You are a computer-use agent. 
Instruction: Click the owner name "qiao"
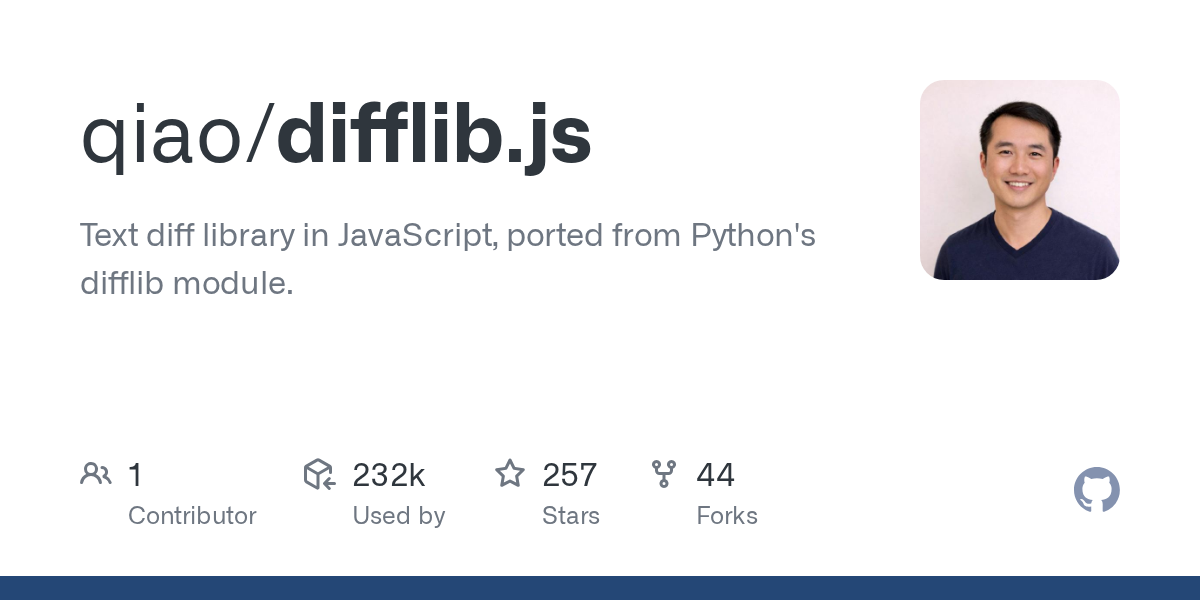pos(161,137)
